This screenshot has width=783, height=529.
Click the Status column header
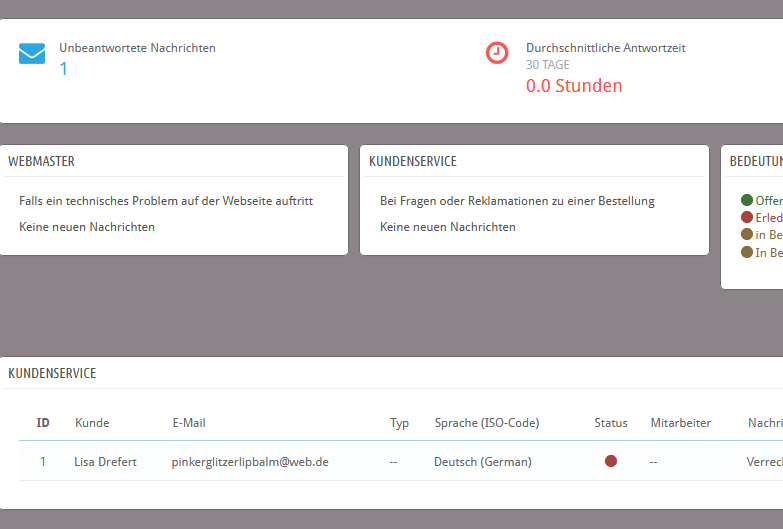pyautogui.click(x=611, y=423)
